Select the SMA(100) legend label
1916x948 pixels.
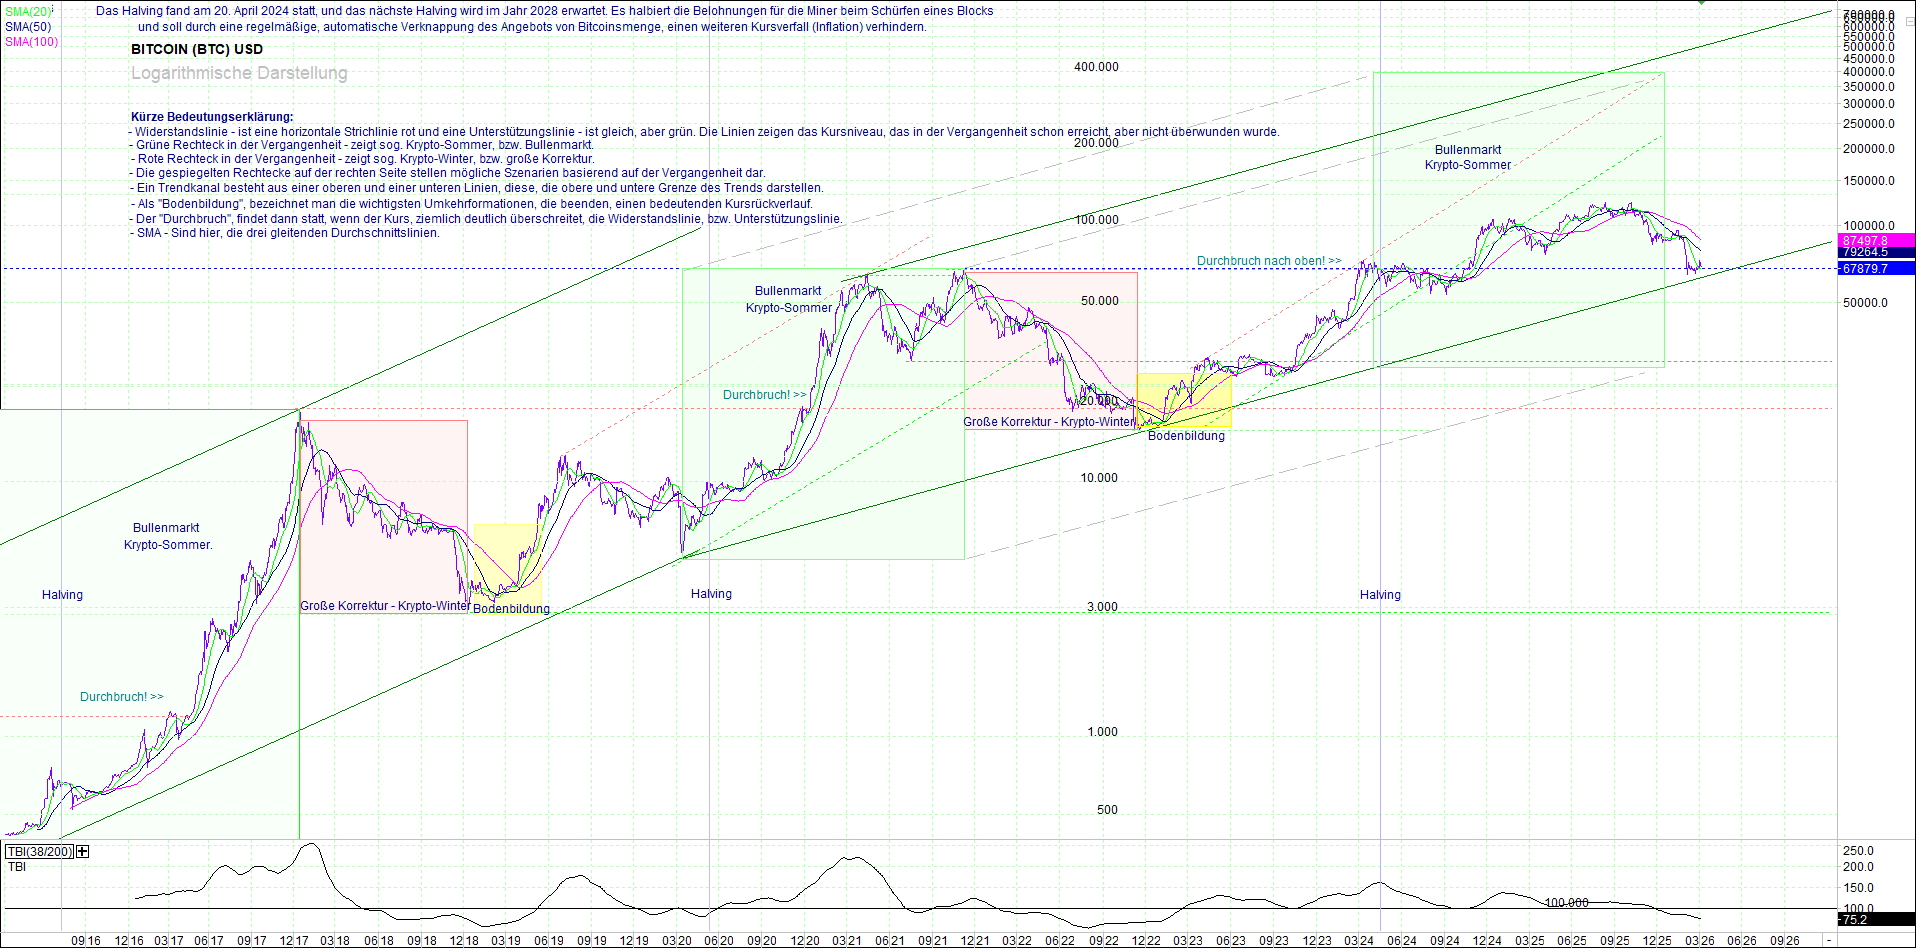click(31, 42)
